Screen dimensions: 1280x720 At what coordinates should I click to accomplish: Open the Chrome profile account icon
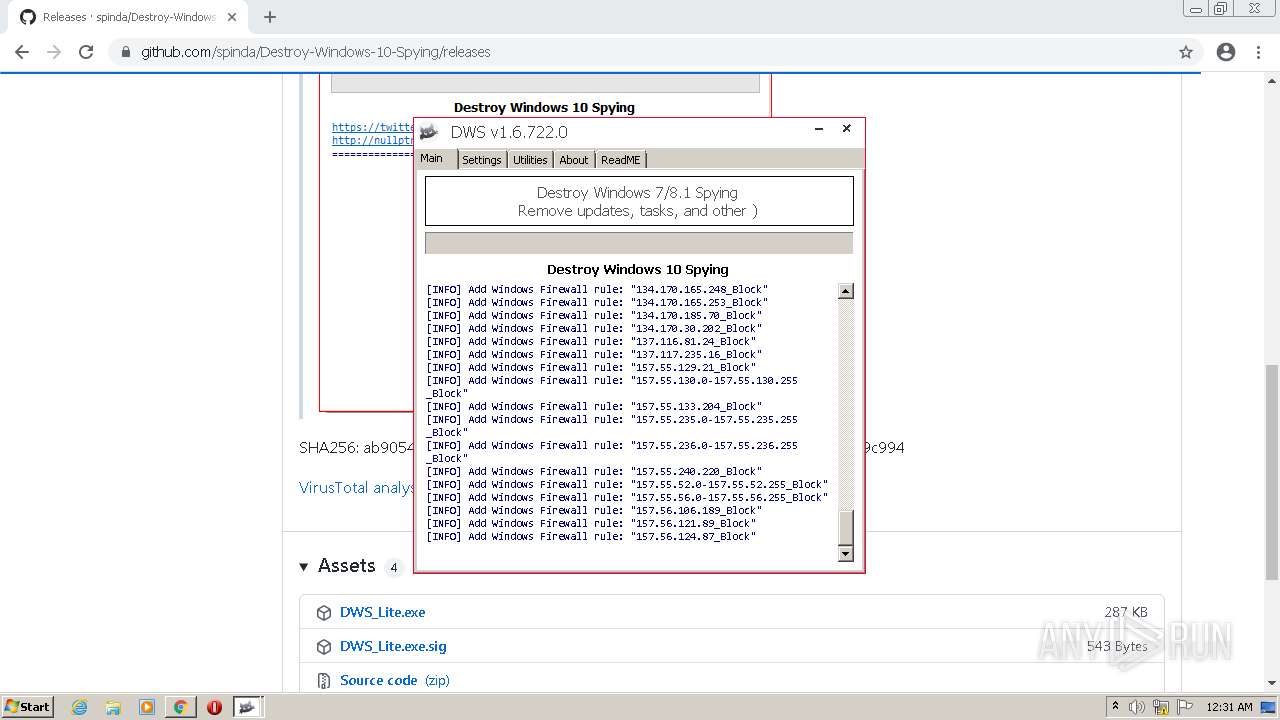(x=1226, y=52)
